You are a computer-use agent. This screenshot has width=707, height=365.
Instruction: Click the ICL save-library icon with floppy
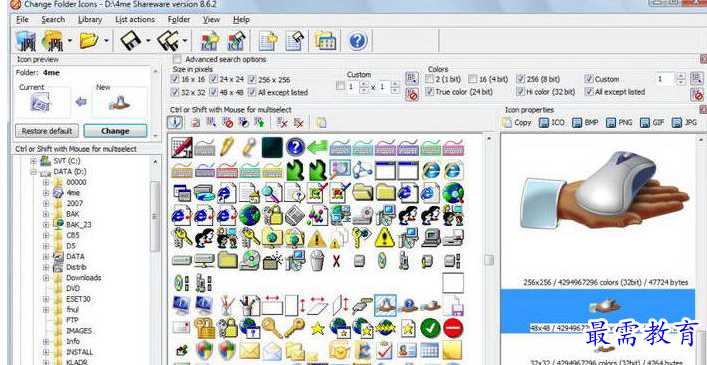236,41
